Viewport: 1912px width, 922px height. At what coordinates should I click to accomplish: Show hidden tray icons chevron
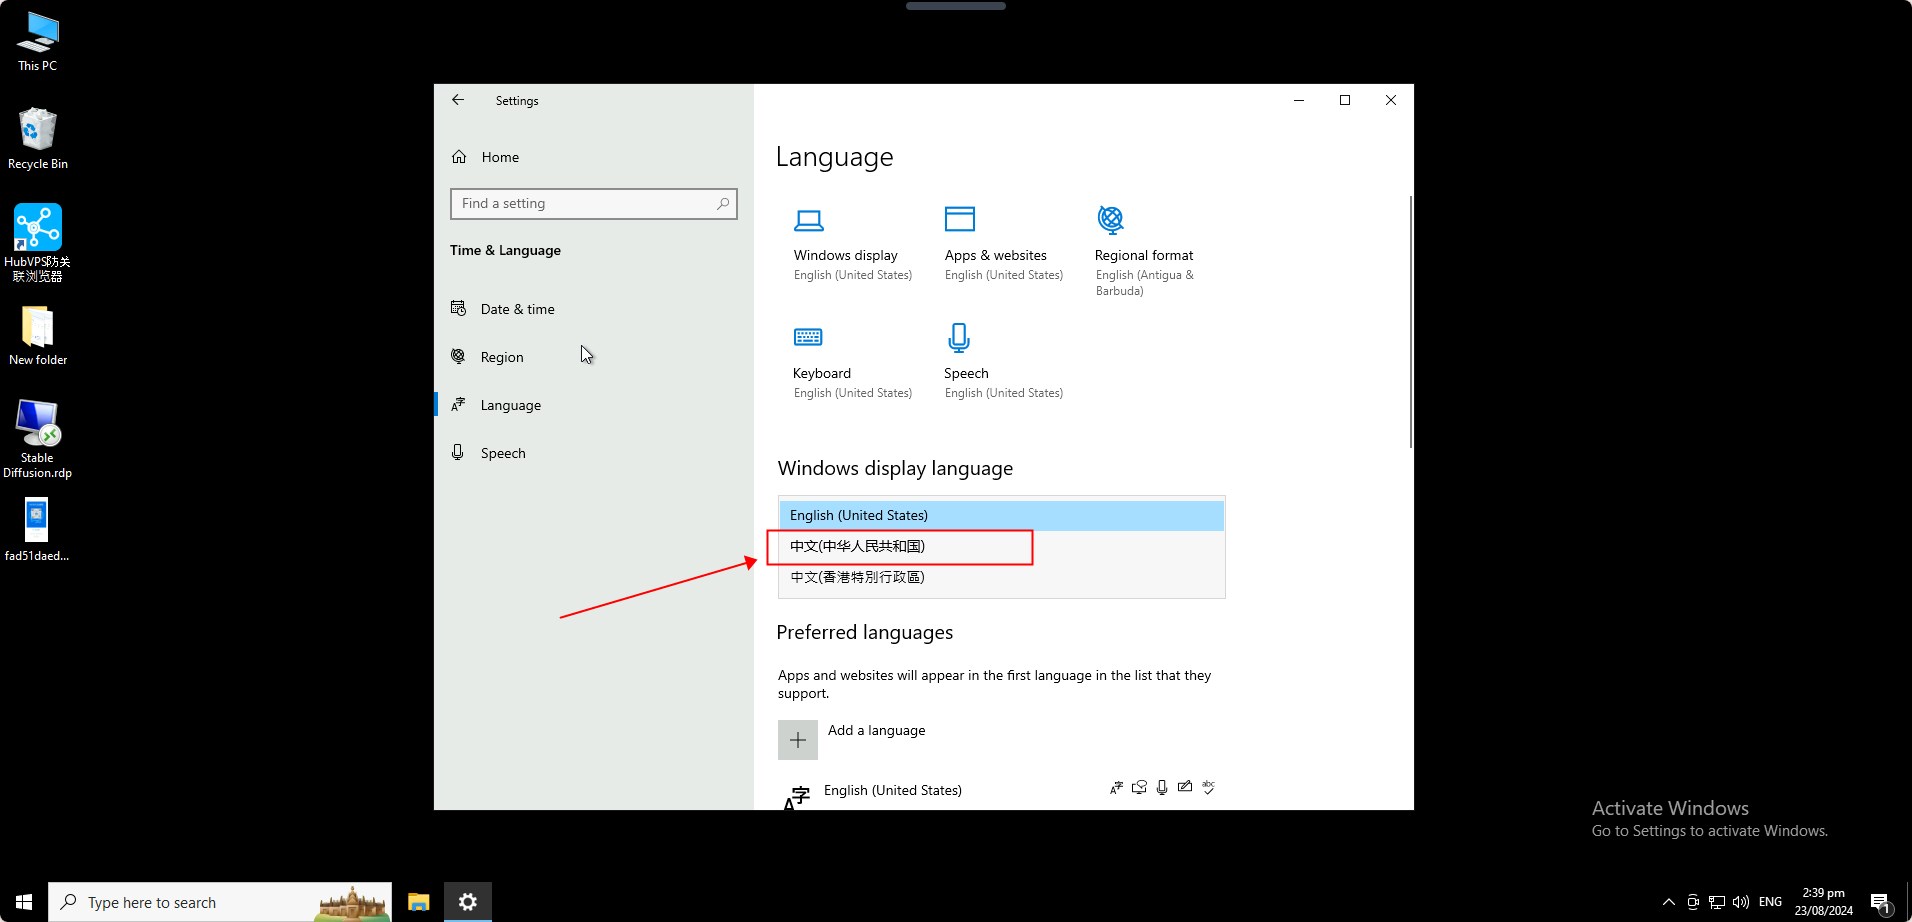point(1668,902)
